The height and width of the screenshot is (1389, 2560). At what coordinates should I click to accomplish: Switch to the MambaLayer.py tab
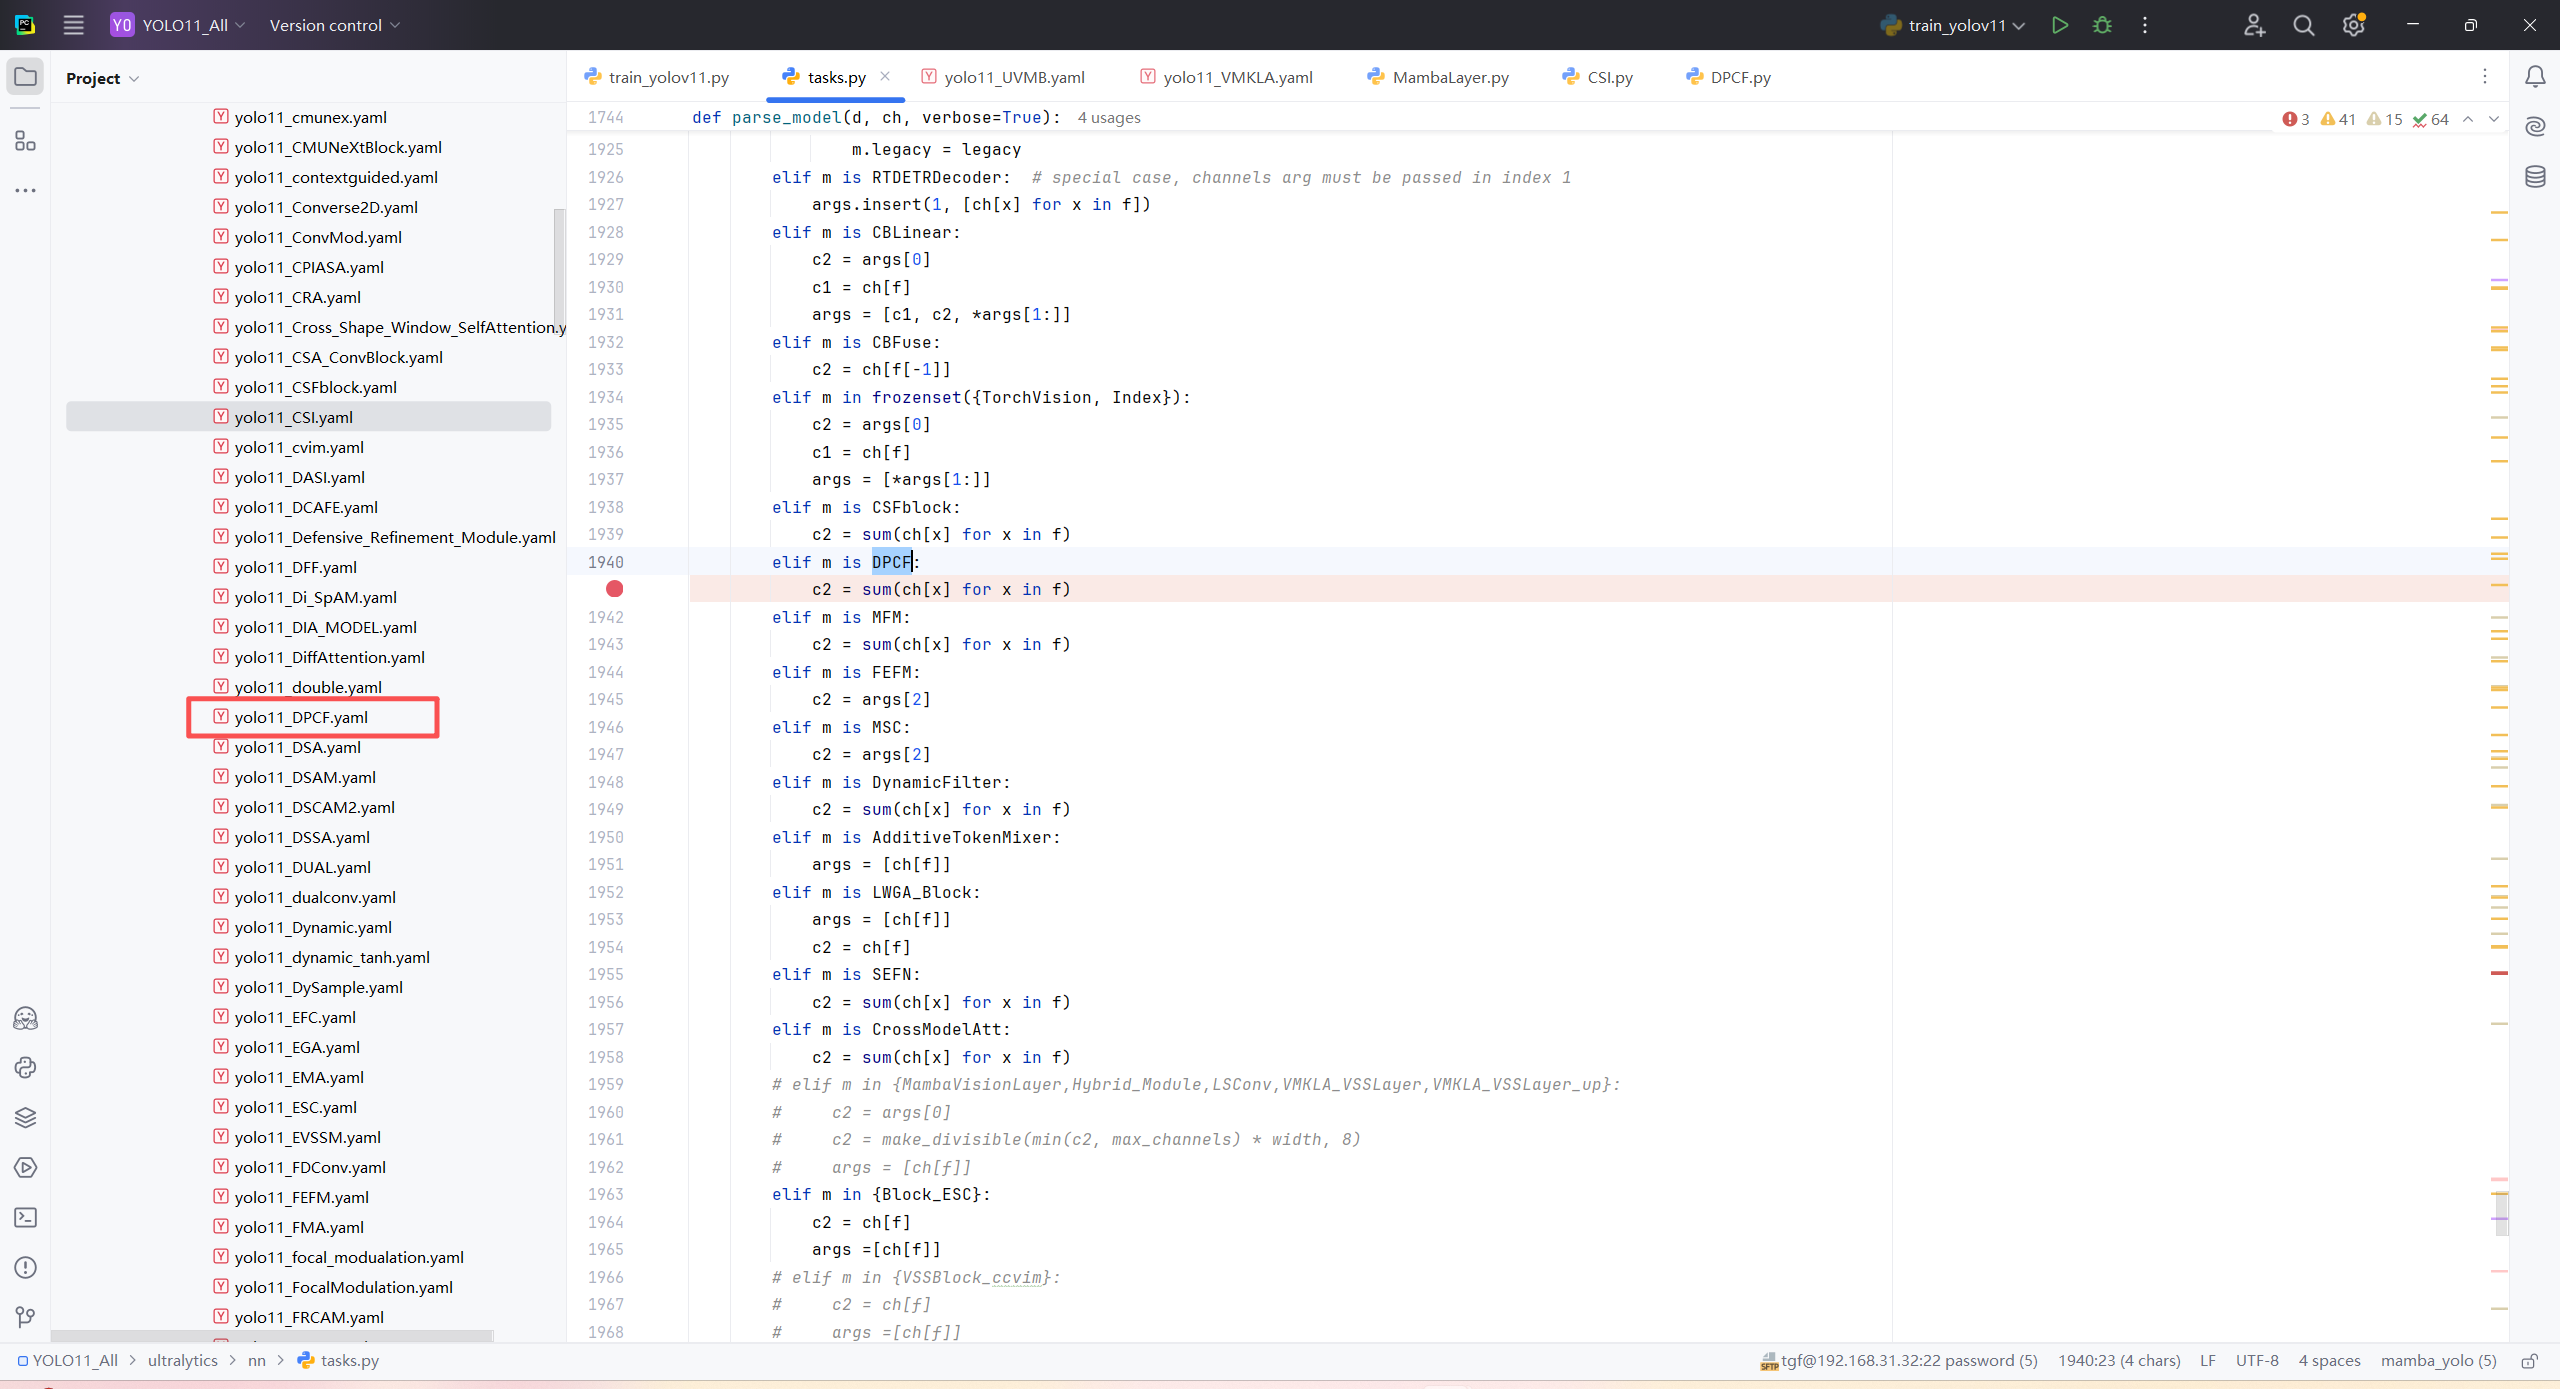[x=1449, y=77]
